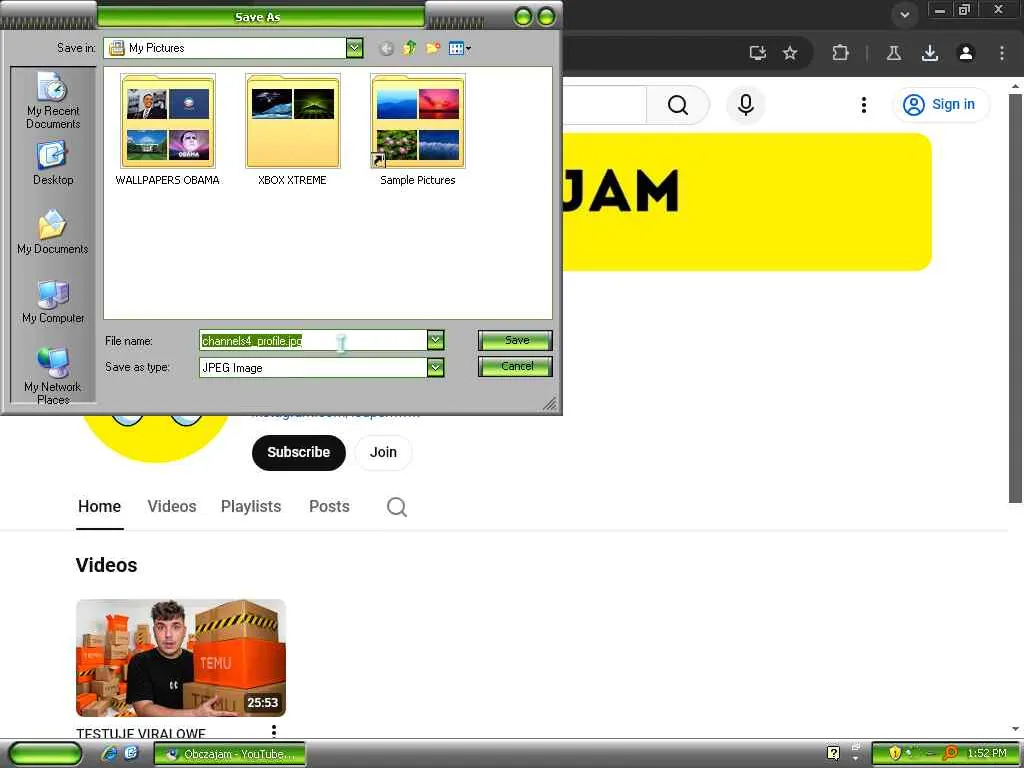1024x768 pixels.
Task: Click the orange magnifier tray icon
Action: [x=951, y=754]
